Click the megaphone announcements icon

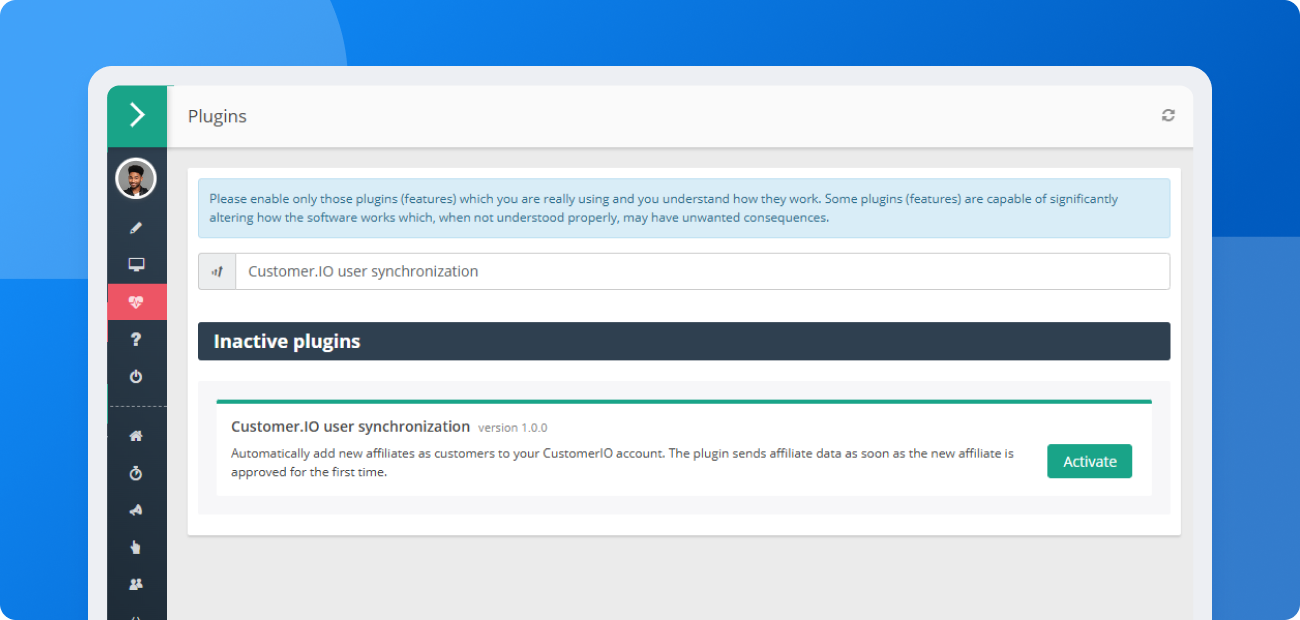pyautogui.click(x=136, y=509)
